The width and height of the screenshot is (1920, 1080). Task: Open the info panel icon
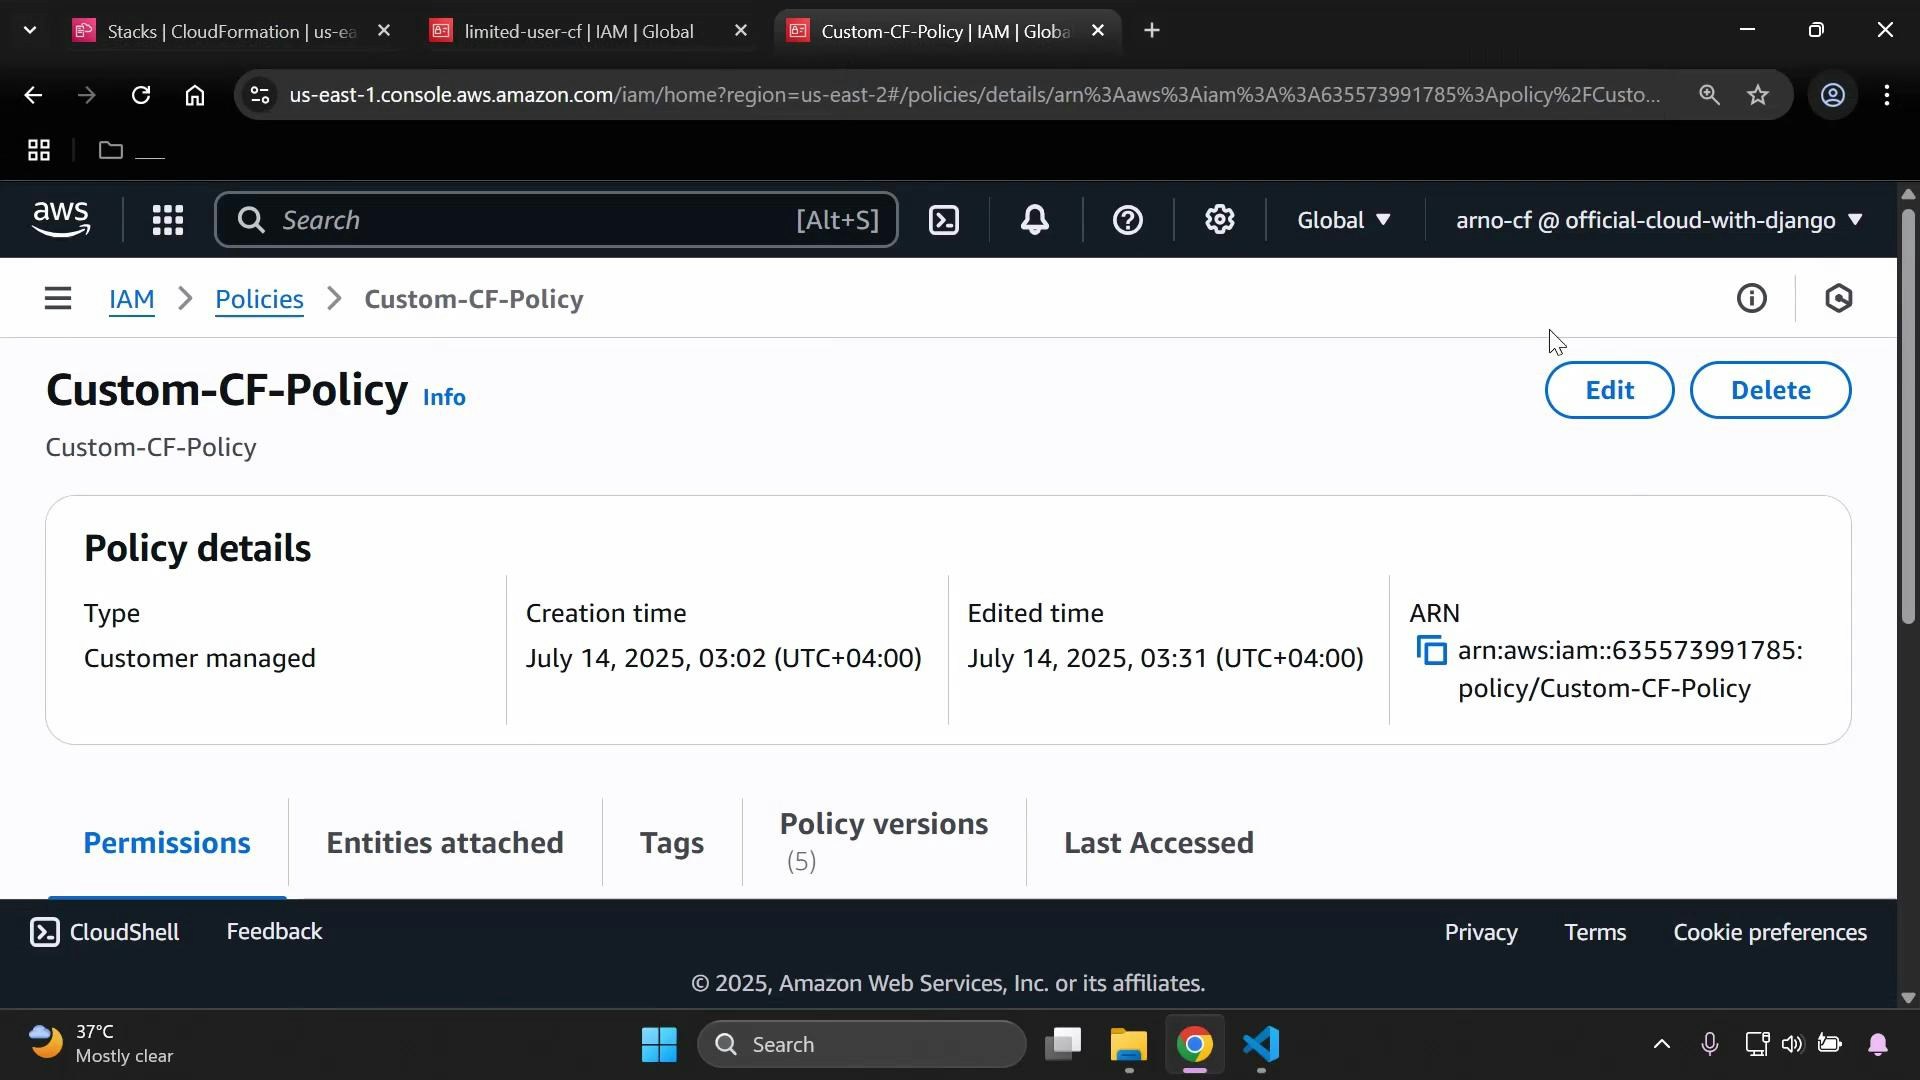1751,299
